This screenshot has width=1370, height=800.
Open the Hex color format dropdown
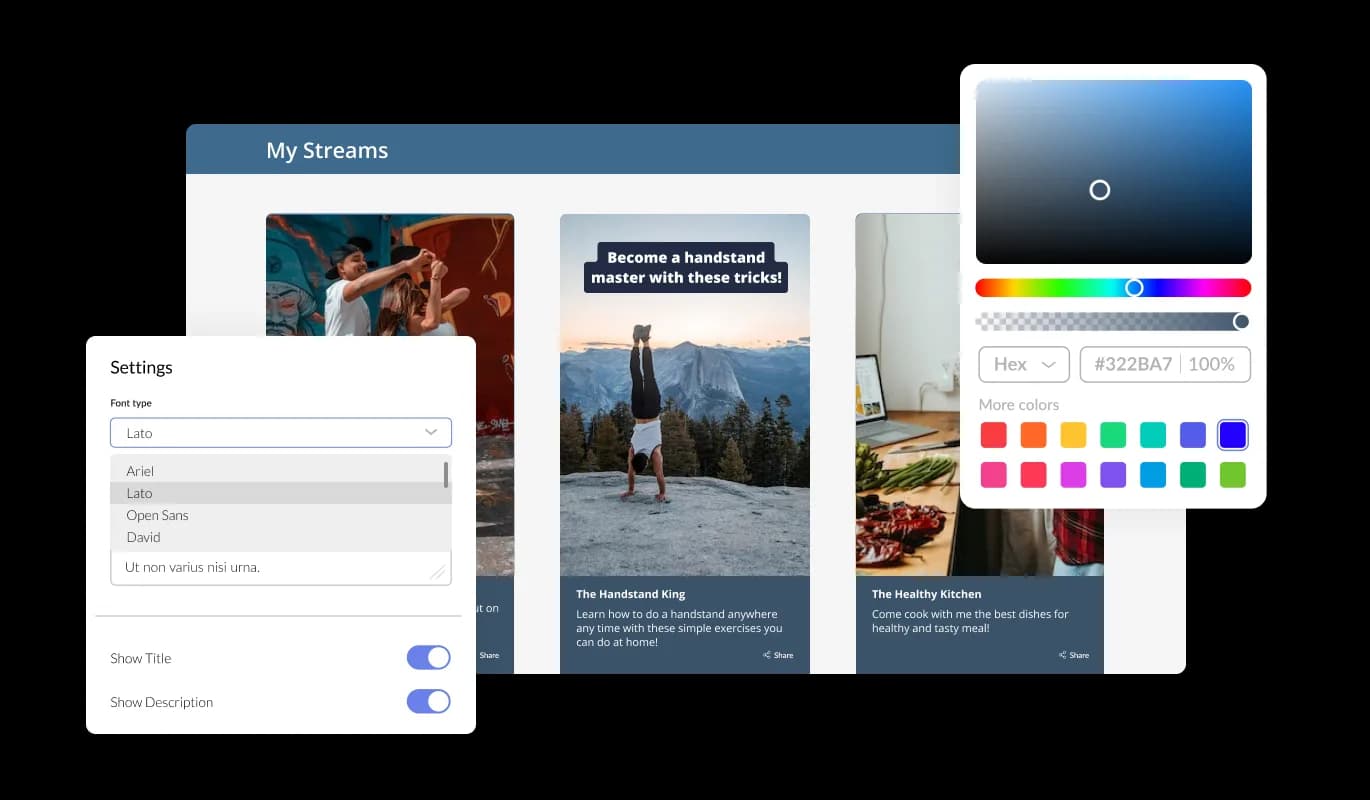pos(1024,364)
